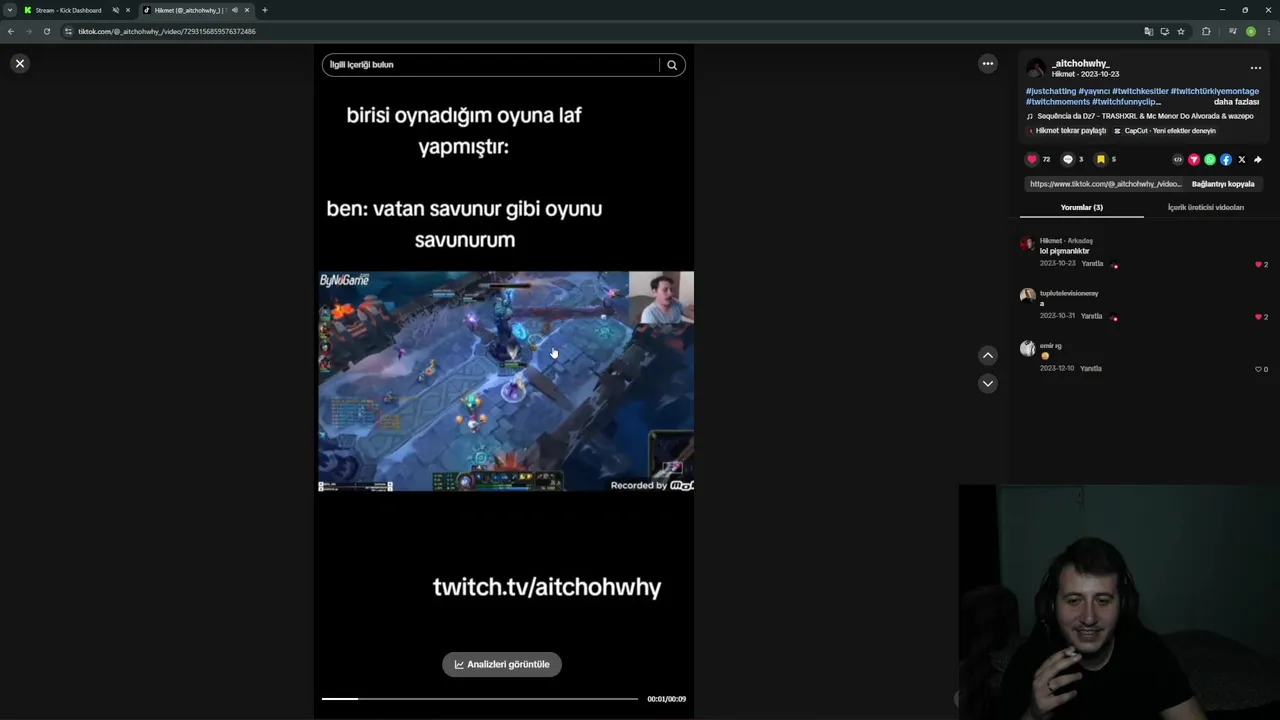The height and width of the screenshot is (720, 1280).
Task: Open the browser extensions puzzle icon
Action: click(1206, 31)
